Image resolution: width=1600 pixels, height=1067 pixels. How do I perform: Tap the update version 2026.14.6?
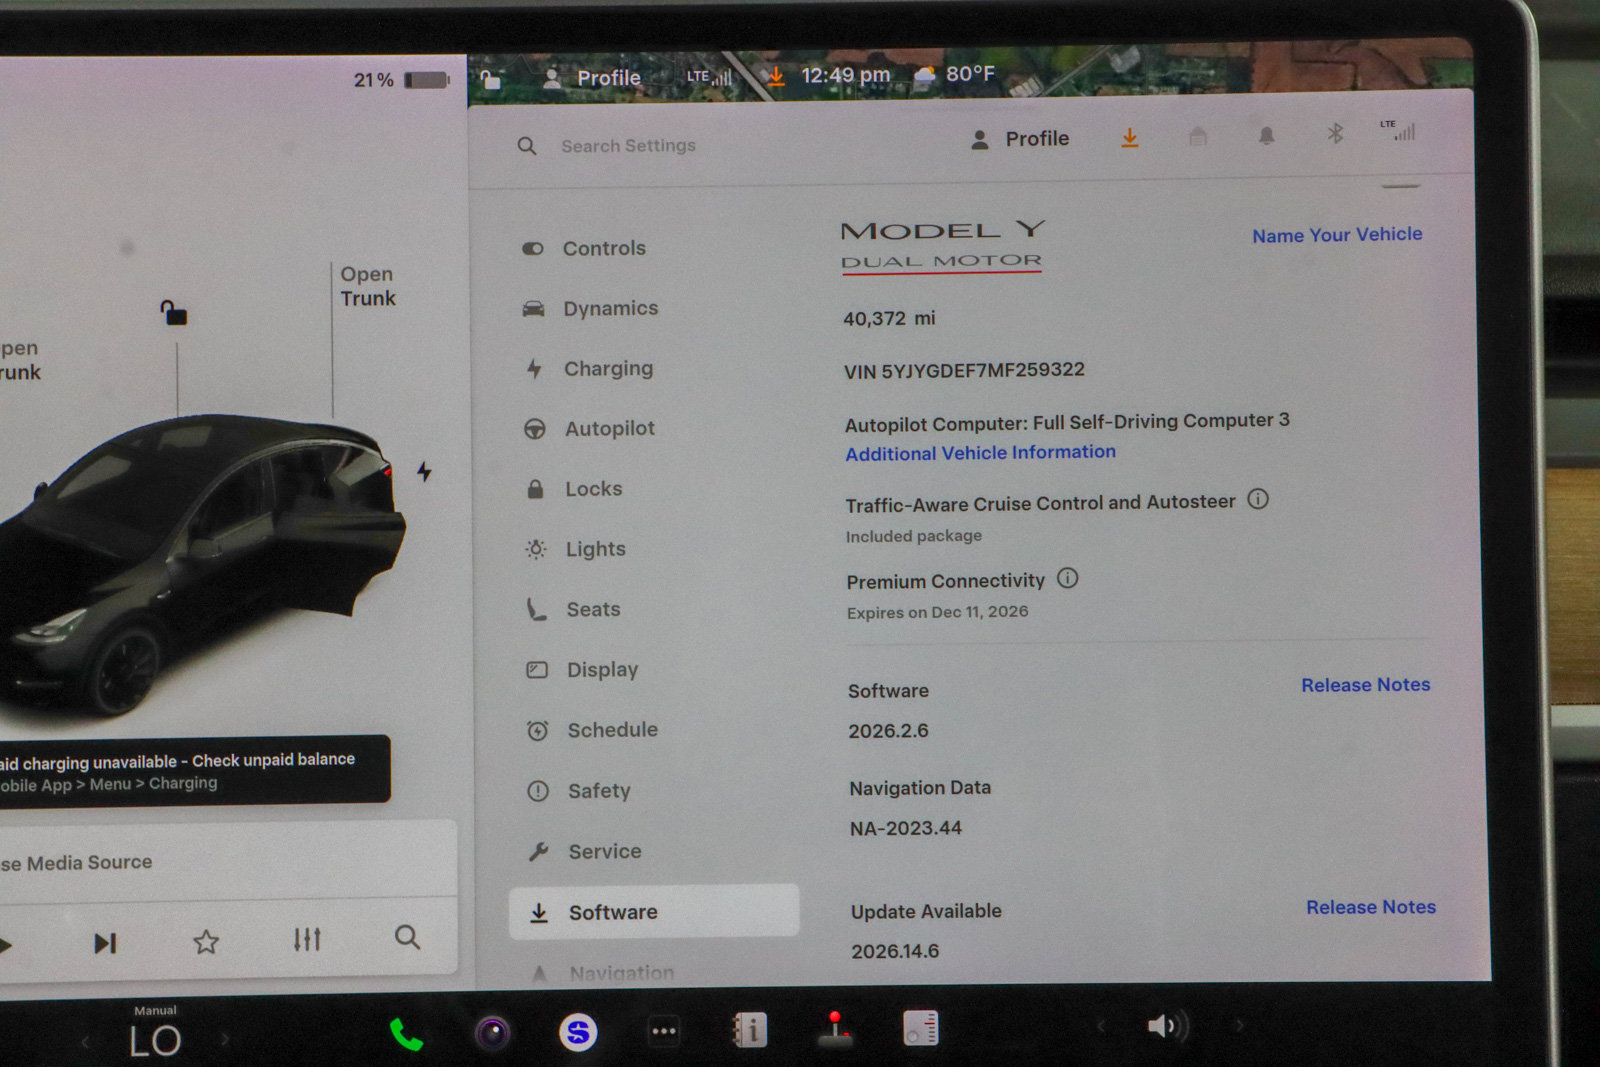pos(895,951)
